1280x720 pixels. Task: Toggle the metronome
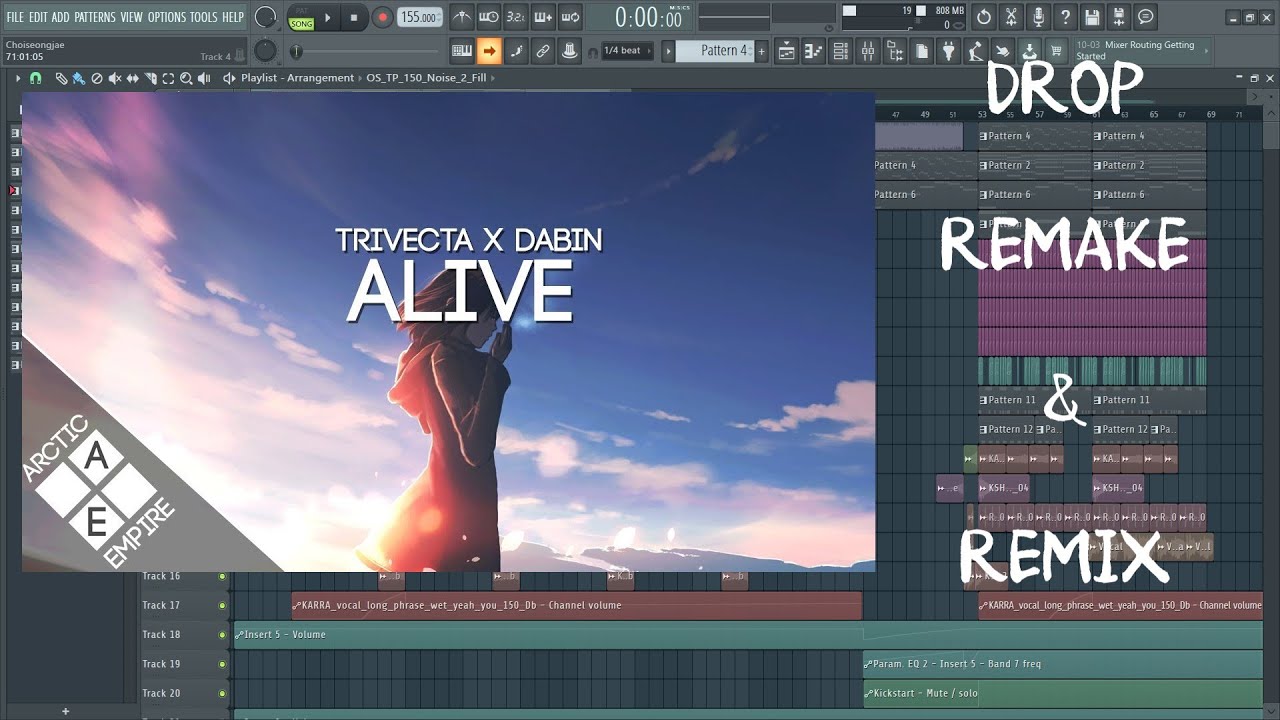[x=463, y=17]
